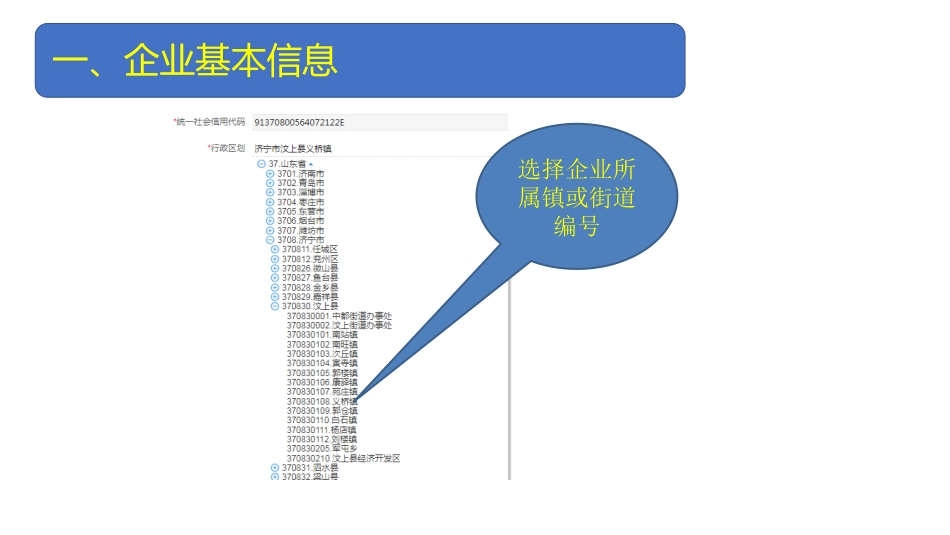
Task: Pick 370830112.刘楼镇 row
Action: (x=322, y=439)
